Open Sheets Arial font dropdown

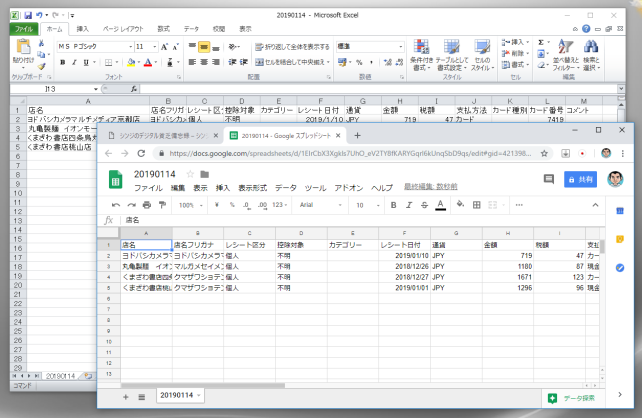pyautogui.click(x=320, y=205)
